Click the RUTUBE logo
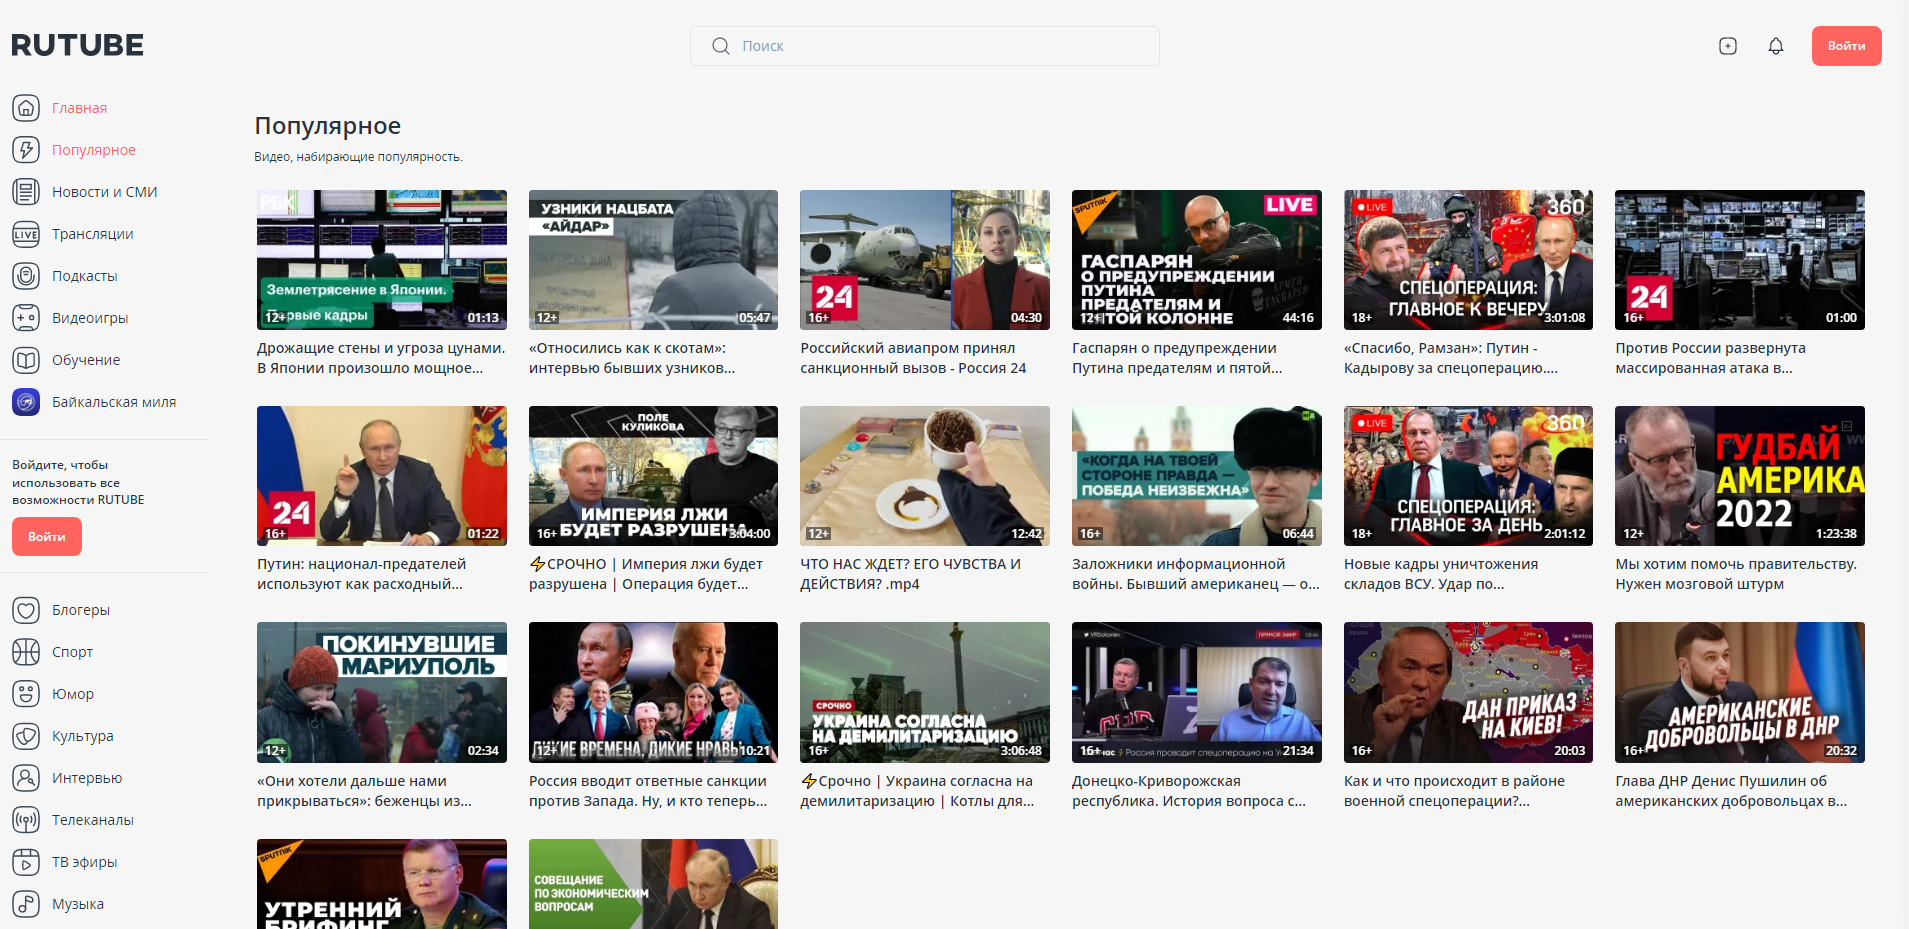The image size is (1909, 929). tap(78, 45)
